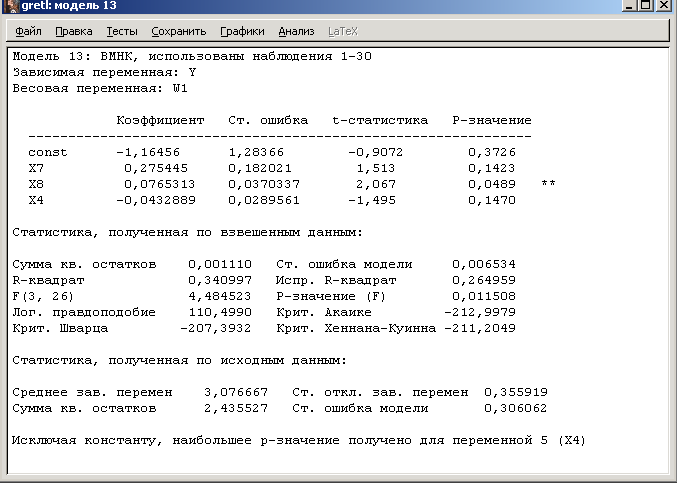
Task: Click P-value 0,3726
Action: pyautogui.click(x=492, y=152)
